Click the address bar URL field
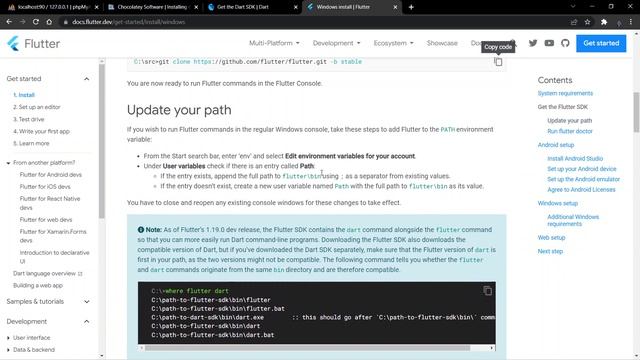Screen dimensions: 640x360 point(314,22)
